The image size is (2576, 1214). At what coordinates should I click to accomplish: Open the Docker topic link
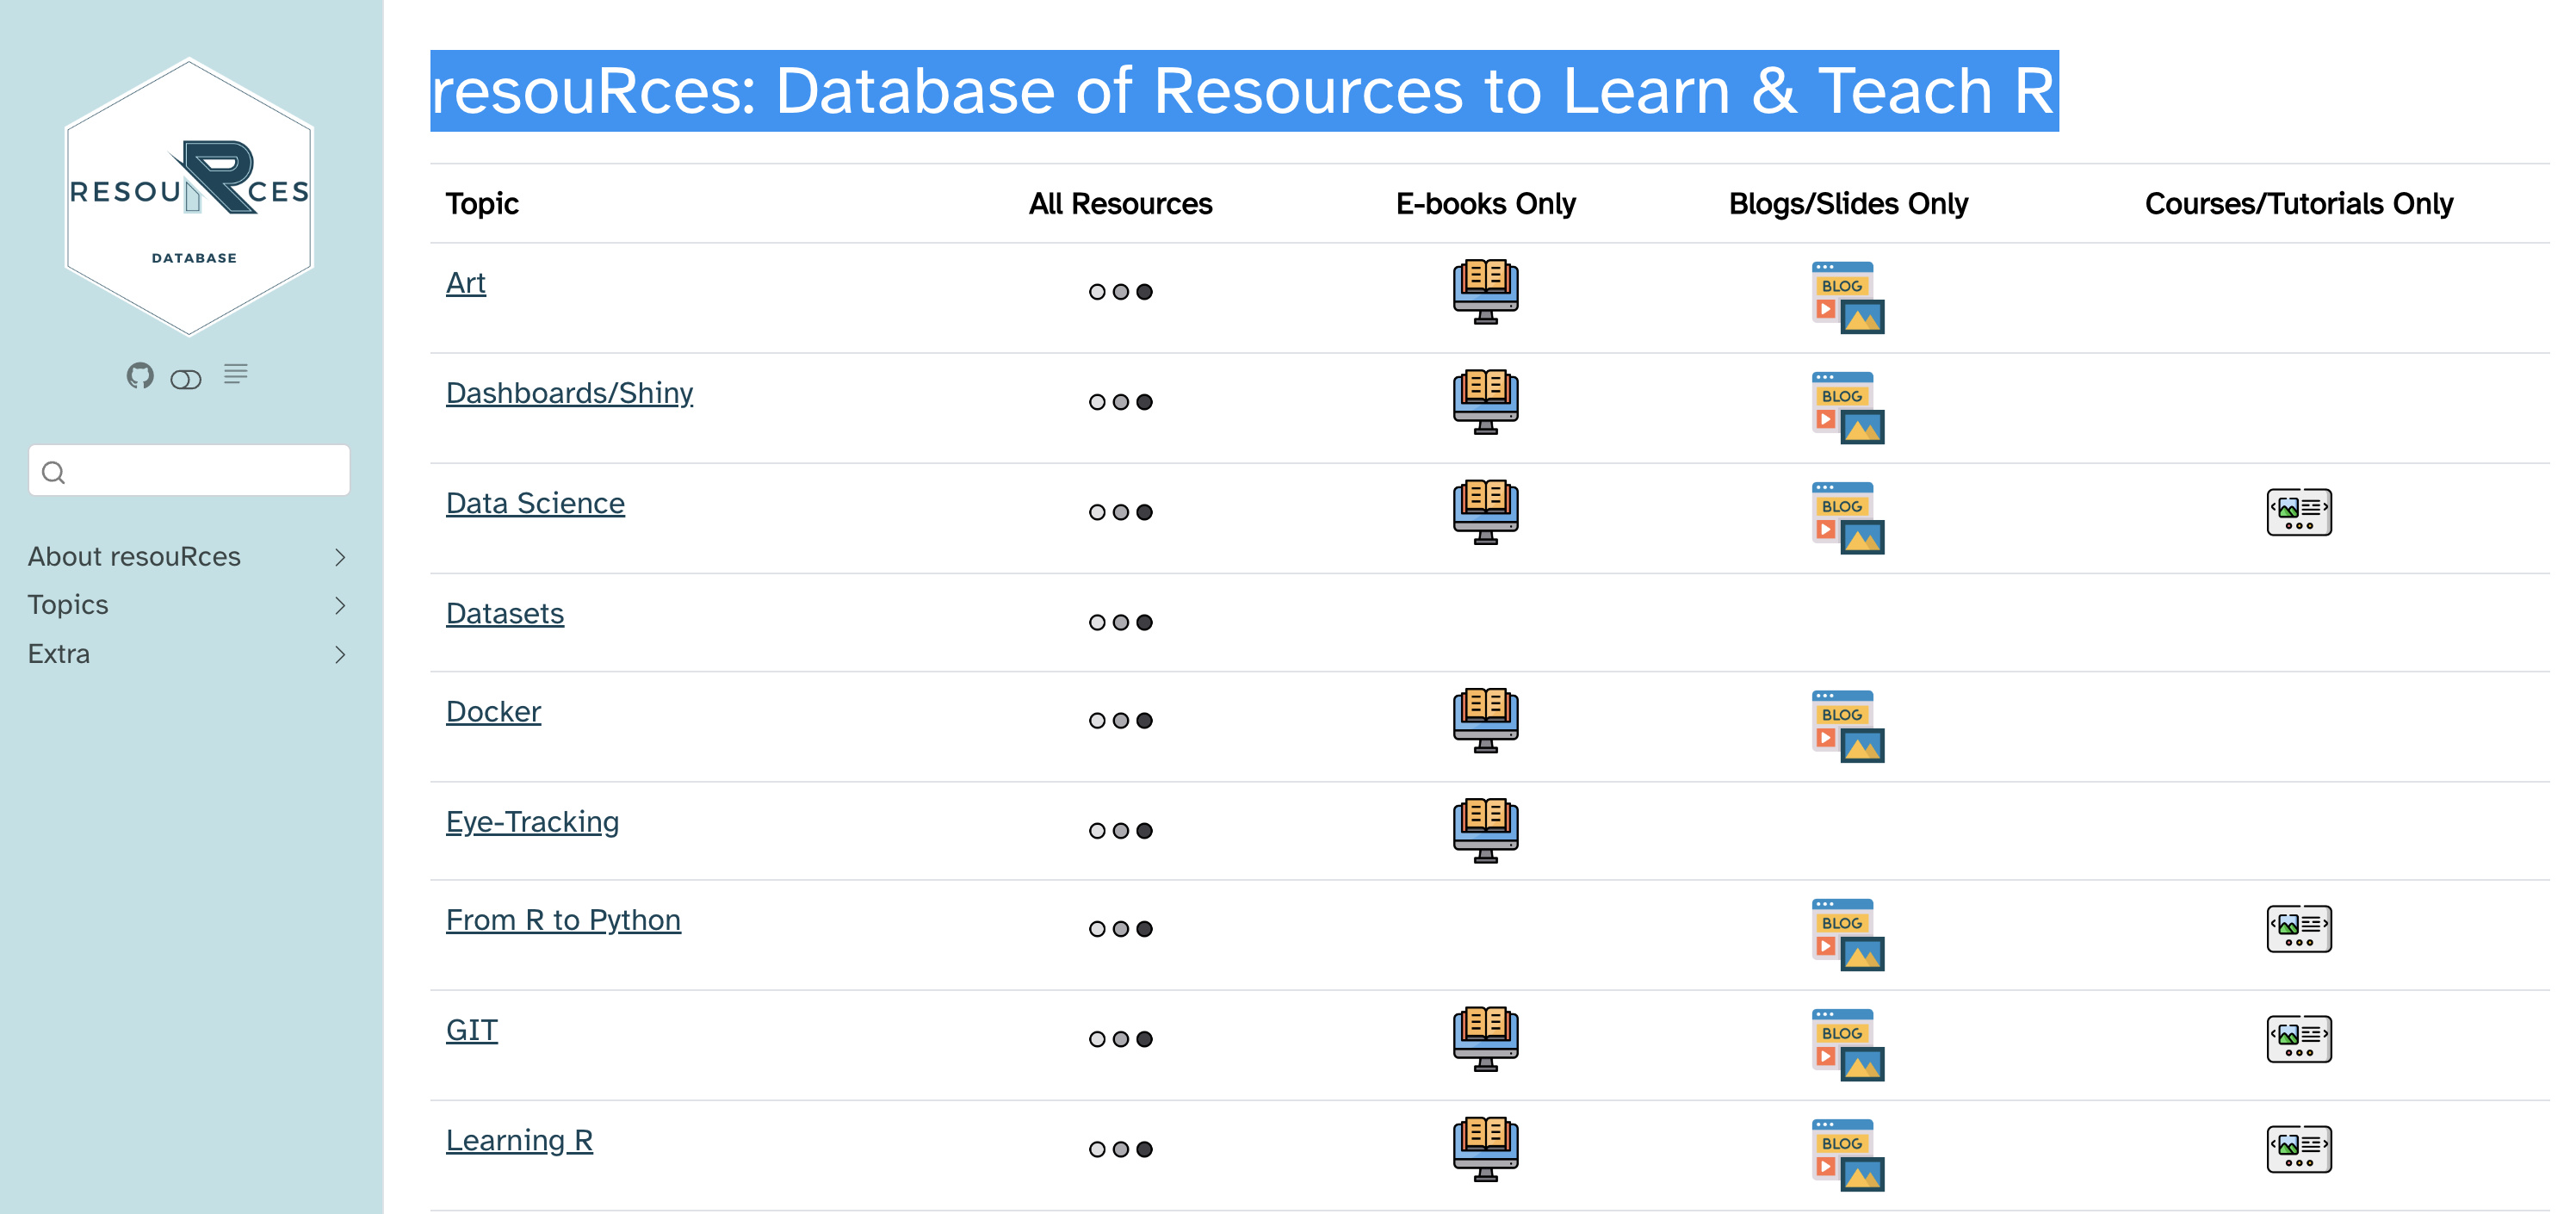click(494, 711)
